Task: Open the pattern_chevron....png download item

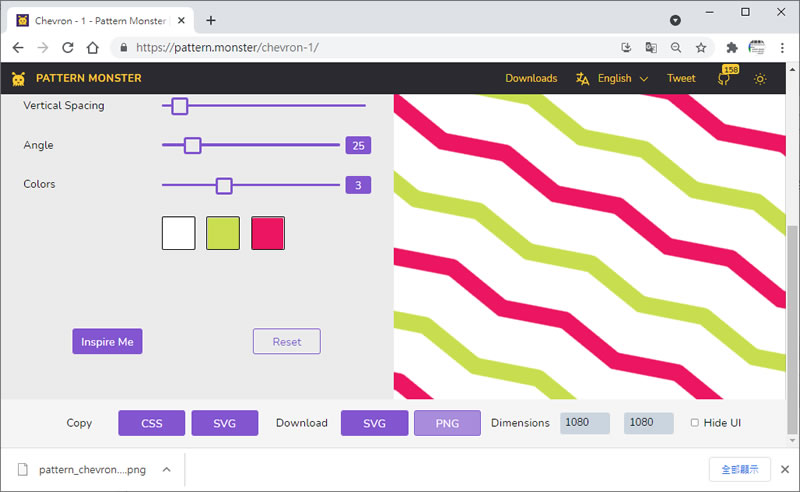Action: pyautogui.click(x=92, y=470)
